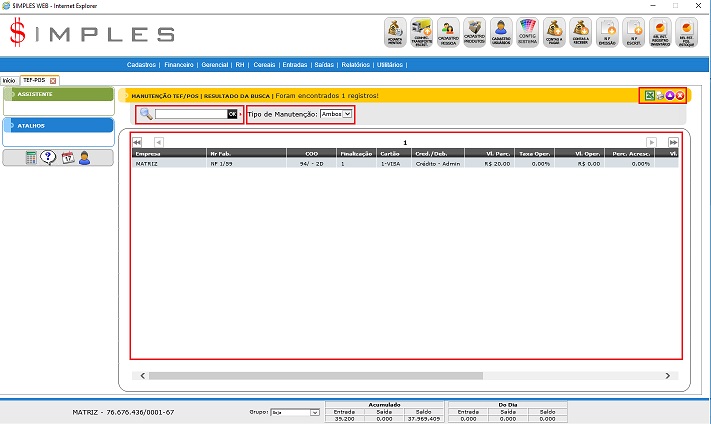Open the Cadastro Pessoa toolbar icon
Screen dimensions: 711x424
click(x=449, y=33)
